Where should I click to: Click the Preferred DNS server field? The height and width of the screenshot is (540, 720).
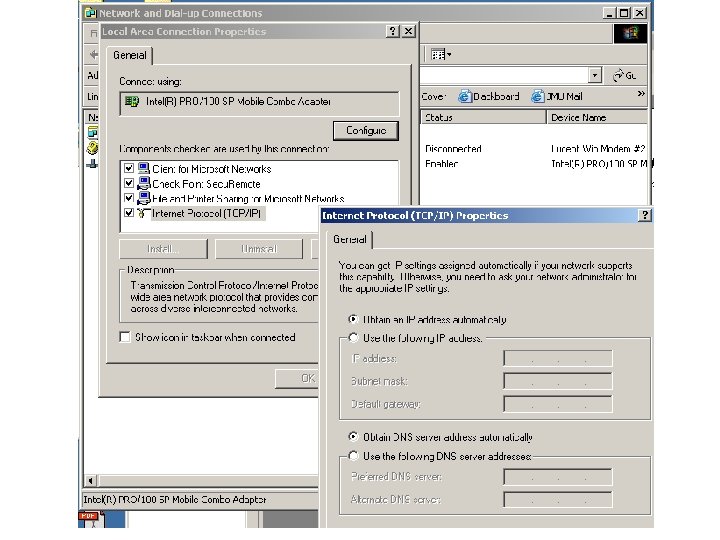point(558,477)
